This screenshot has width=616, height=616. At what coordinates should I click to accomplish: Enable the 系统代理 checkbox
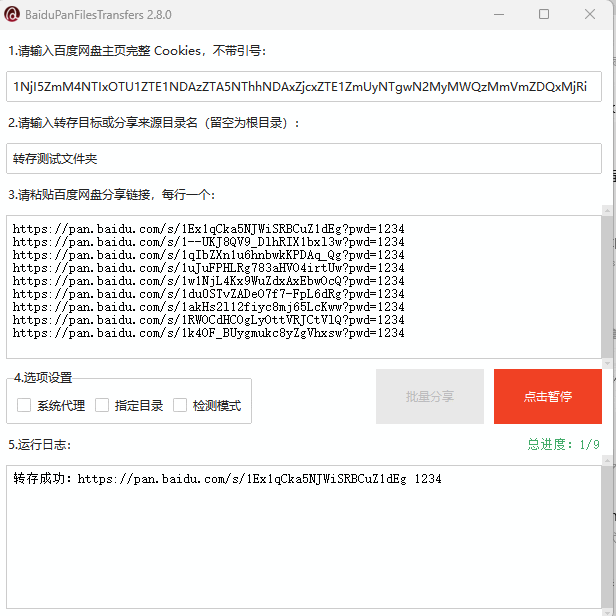click(x=24, y=405)
